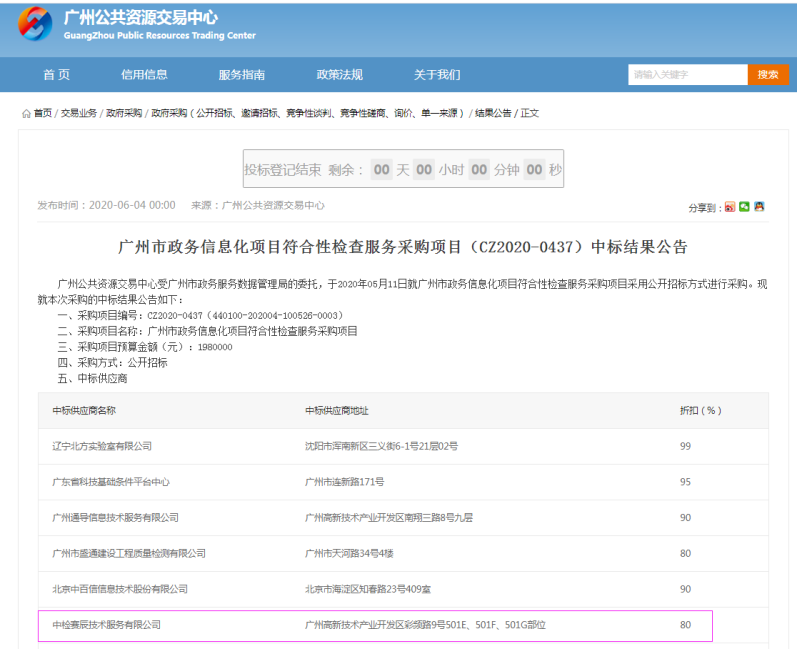The height and width of the screenshot is (649, 797).
Task: Click the 来源：广州公共资源交易中心 text
Action: 258,205
